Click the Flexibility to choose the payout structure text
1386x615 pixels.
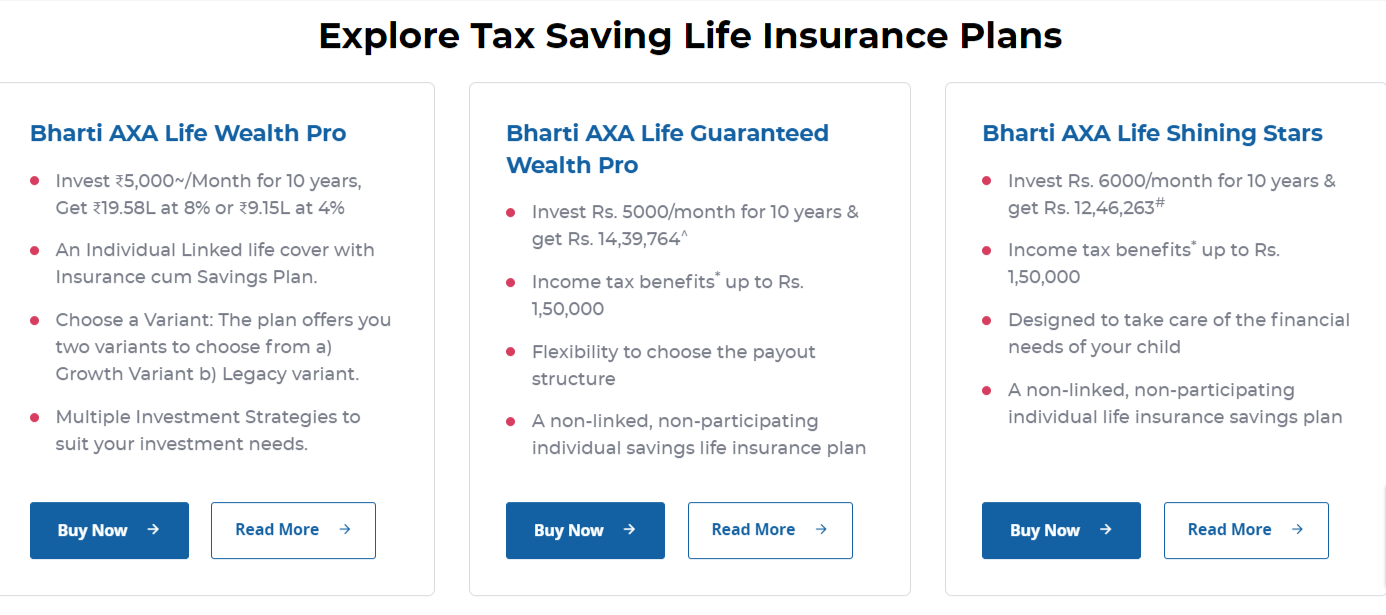point(673,365)
